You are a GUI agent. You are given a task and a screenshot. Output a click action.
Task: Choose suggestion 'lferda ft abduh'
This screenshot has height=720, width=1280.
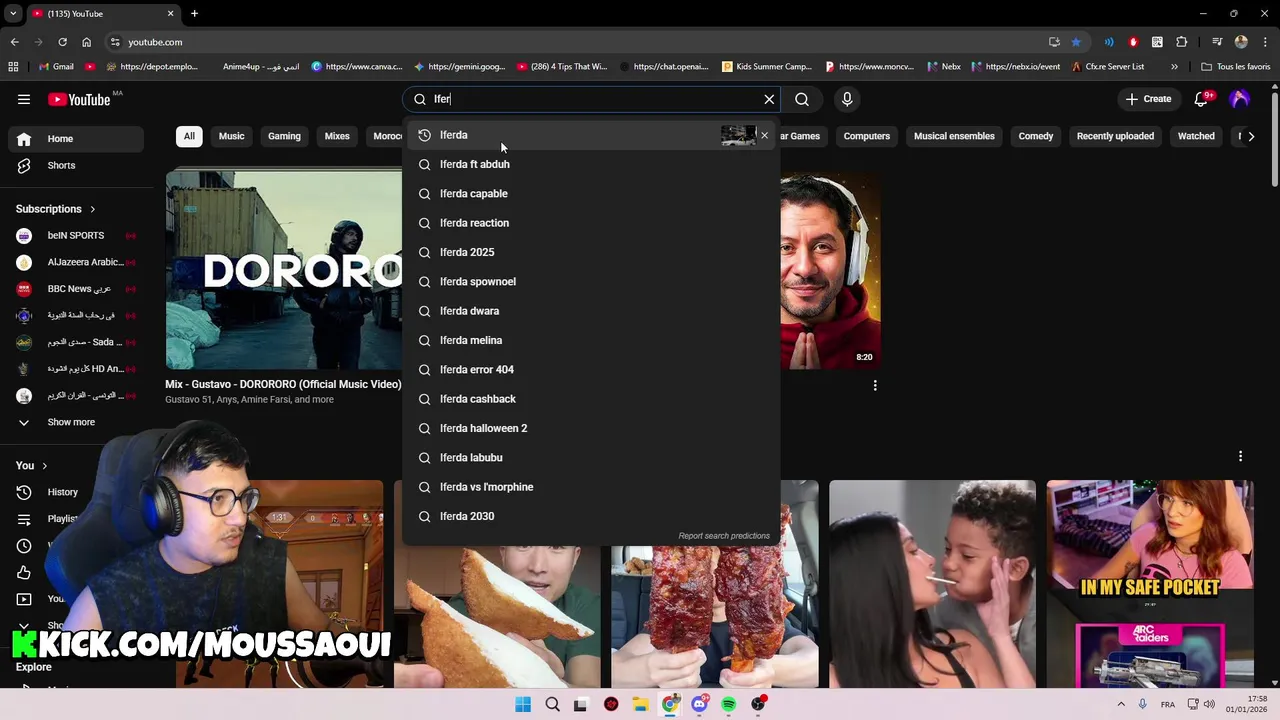tap(591, 164)
